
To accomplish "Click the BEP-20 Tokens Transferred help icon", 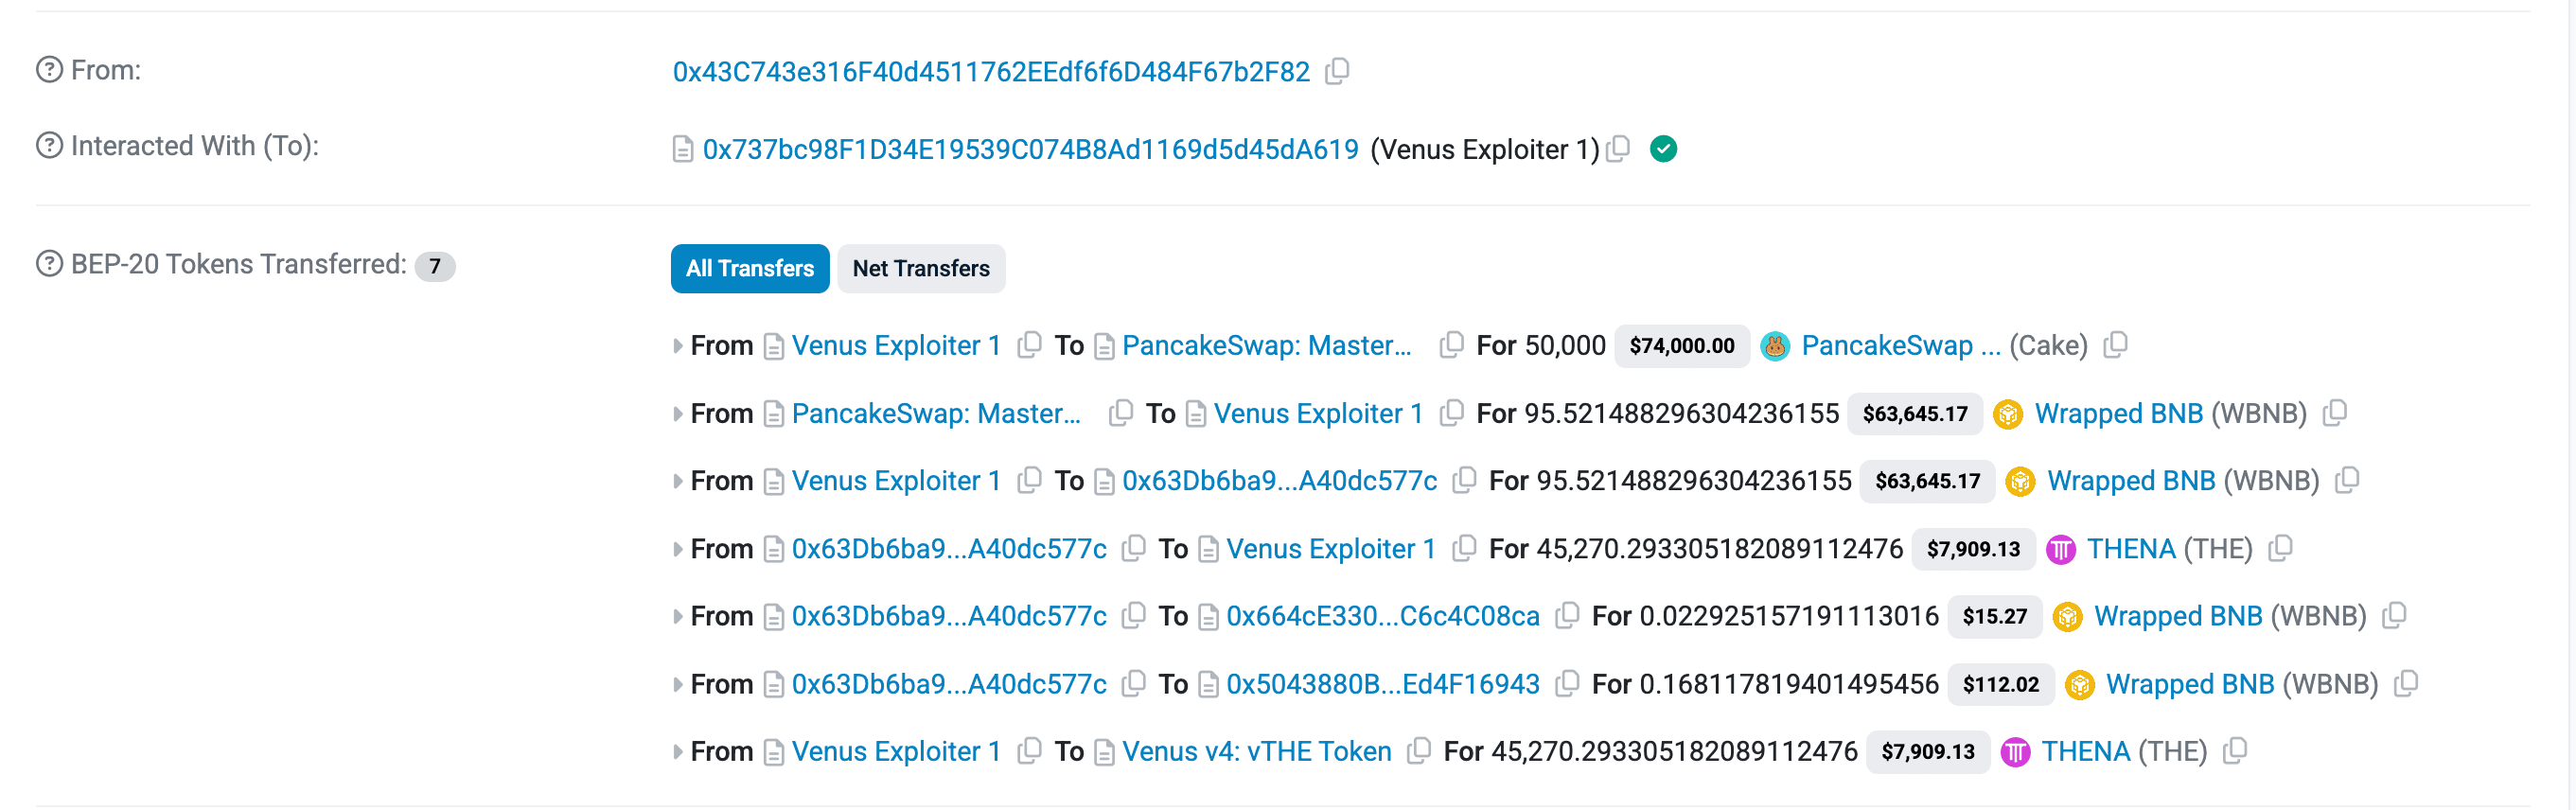I will tap(49, 264).
